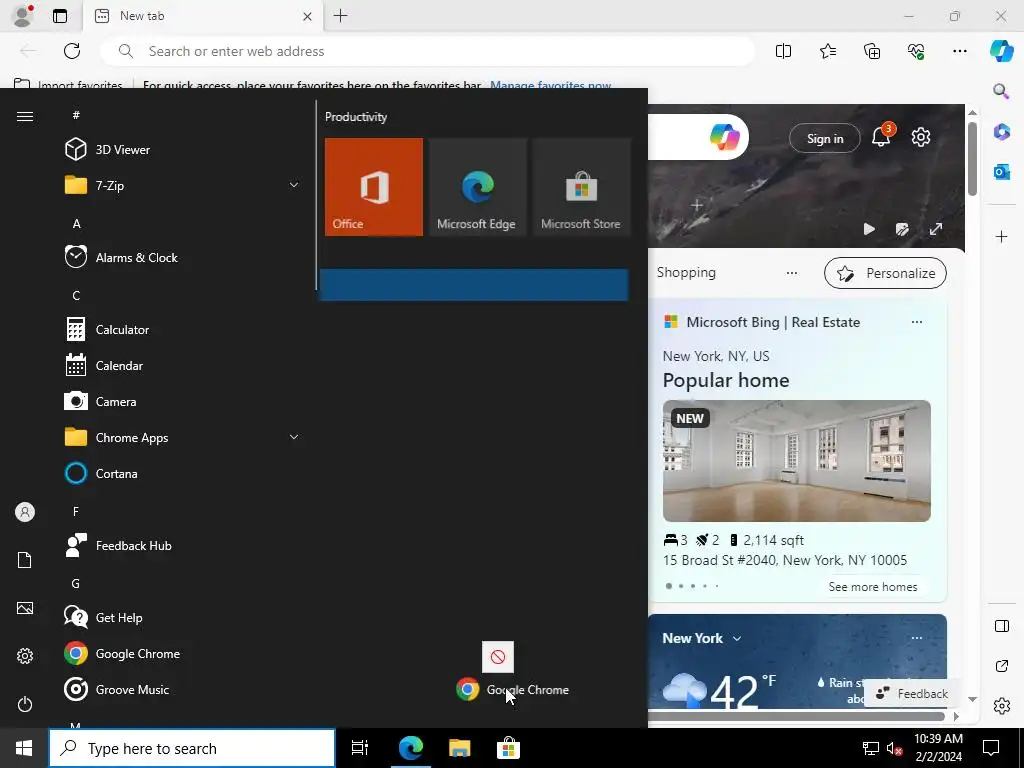Jump to letter G section header
1024x768 pixels.
tap(76, 583)
